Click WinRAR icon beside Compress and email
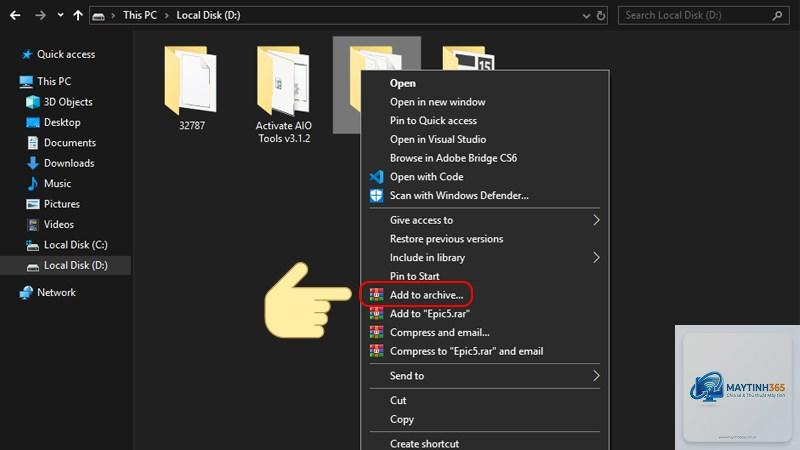 point(377,332)
